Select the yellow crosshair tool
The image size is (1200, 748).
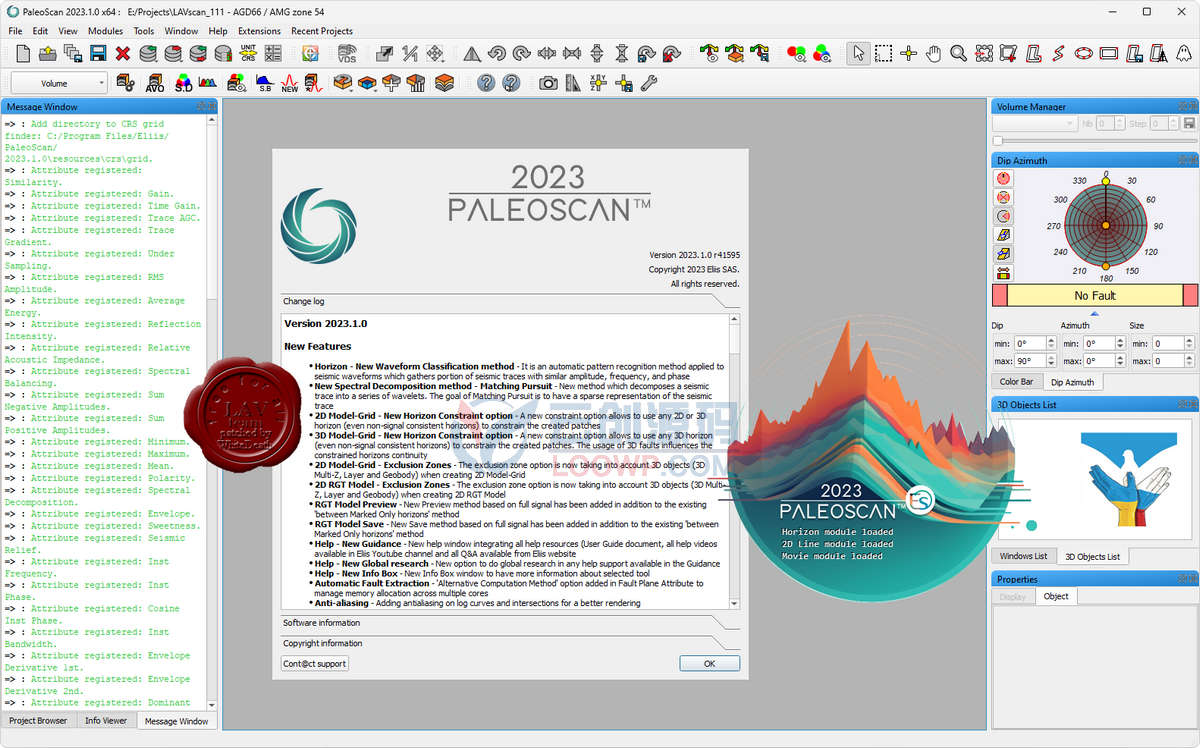(909, 53)
